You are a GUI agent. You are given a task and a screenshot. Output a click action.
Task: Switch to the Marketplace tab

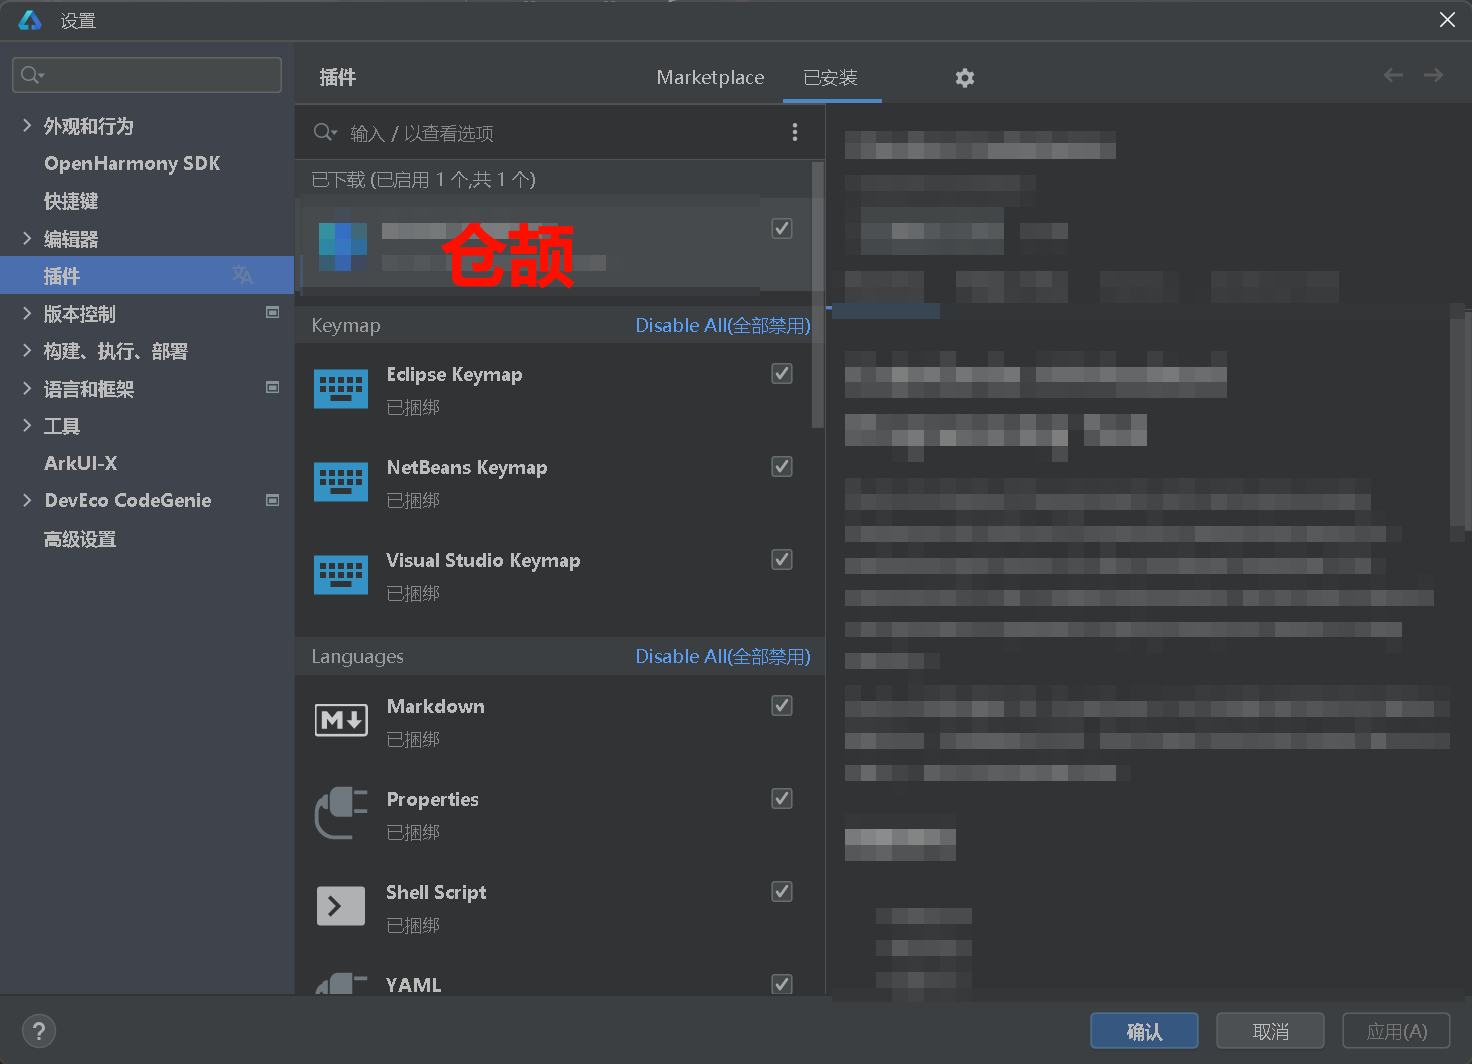[x=710, y=78]
